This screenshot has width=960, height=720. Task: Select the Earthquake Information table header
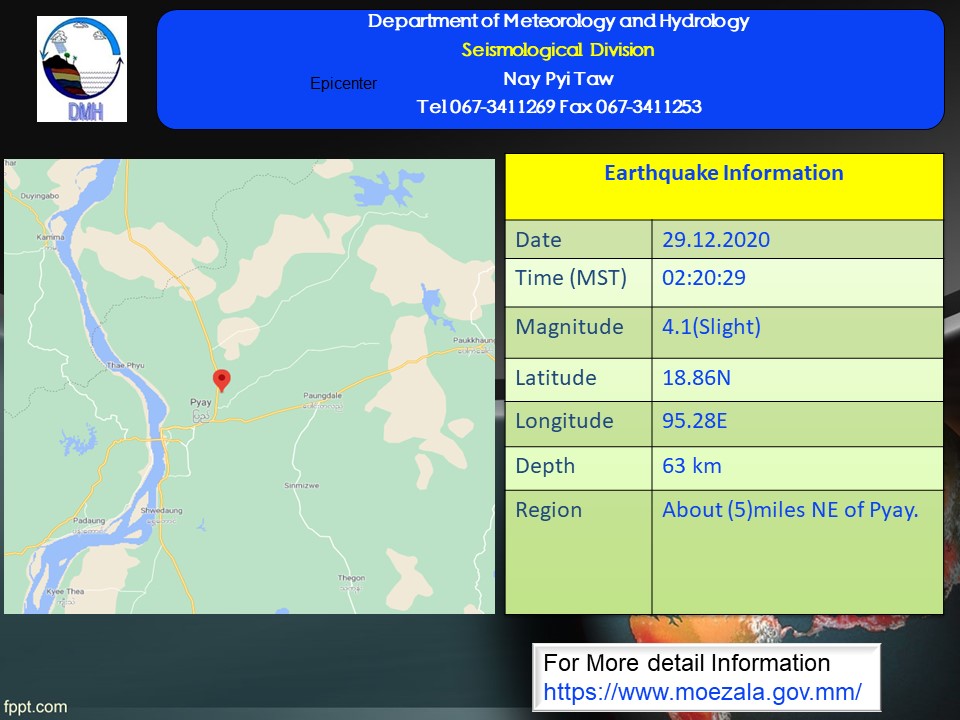pyautogui.click(x=723, y=173)
